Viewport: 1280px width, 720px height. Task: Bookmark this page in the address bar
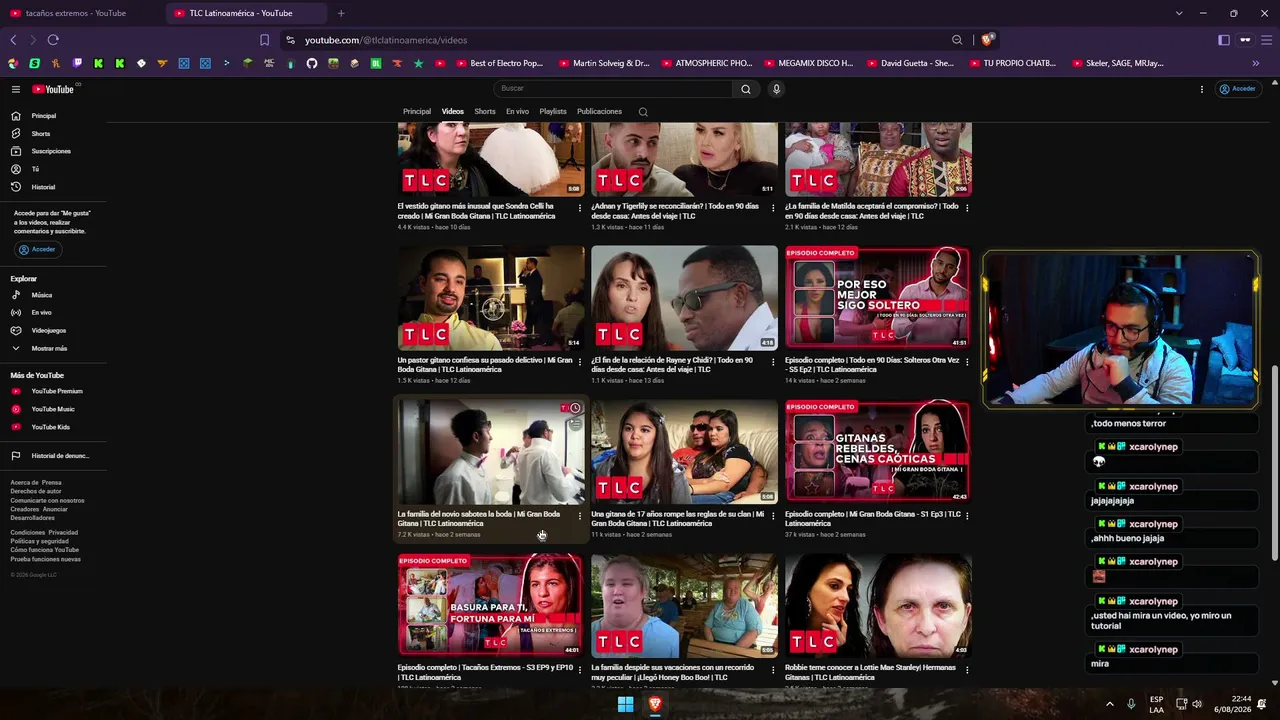pyautogui.click(x=264, y=40)
